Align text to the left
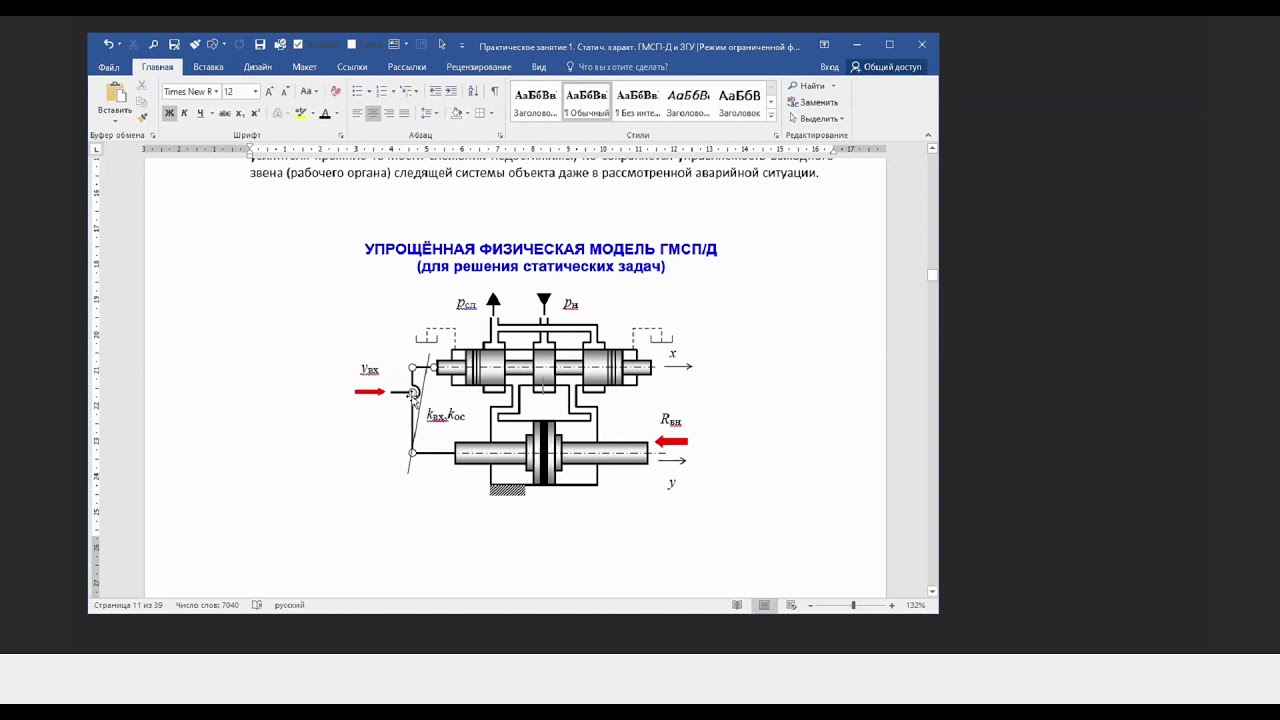1280x720 pixels. (x=357, y=113)
